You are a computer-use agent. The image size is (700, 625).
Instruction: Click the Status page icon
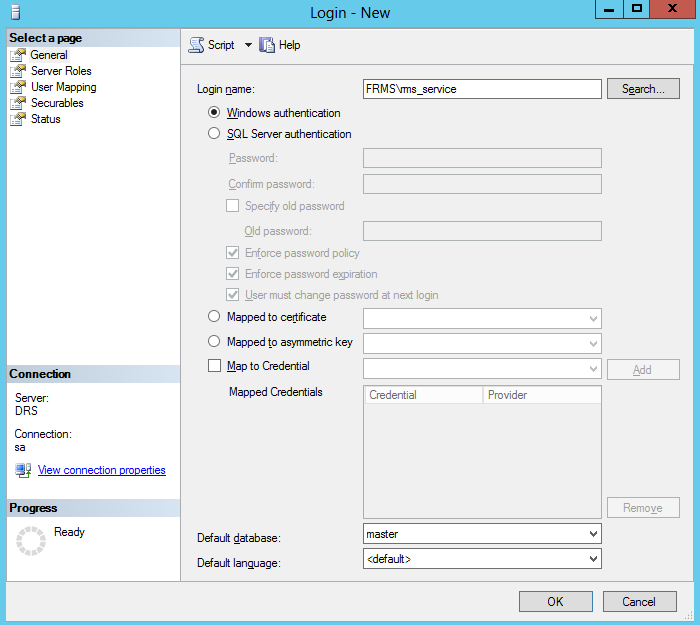(x=18, y=119)
